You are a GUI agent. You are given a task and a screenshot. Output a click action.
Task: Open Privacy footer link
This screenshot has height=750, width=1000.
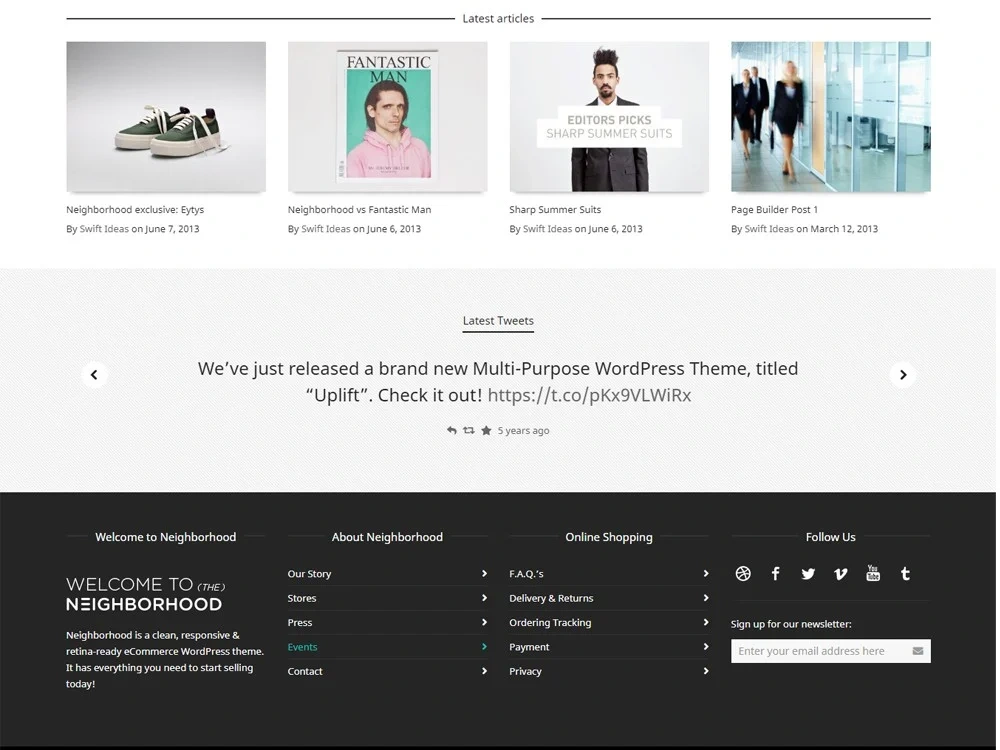525,671
